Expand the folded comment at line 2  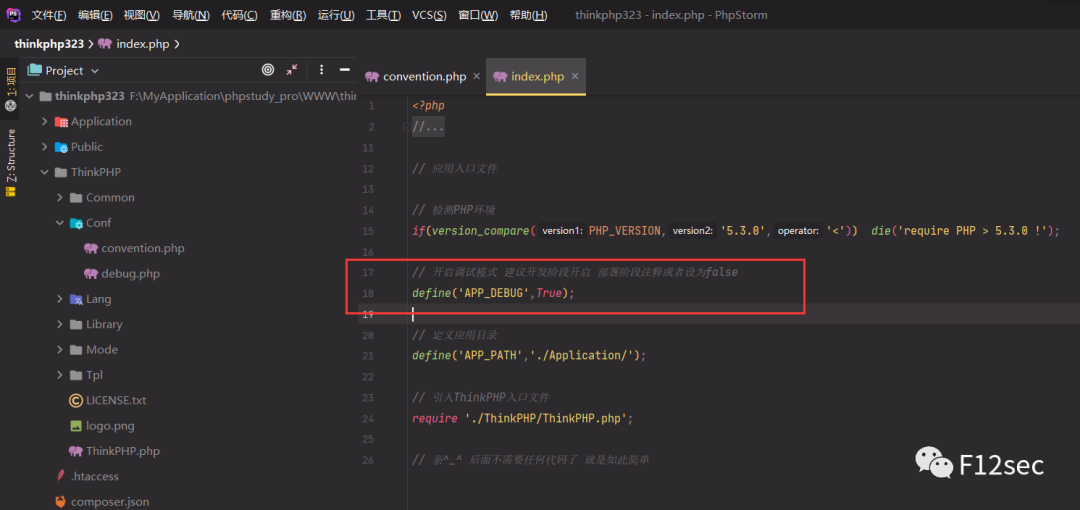406,127
